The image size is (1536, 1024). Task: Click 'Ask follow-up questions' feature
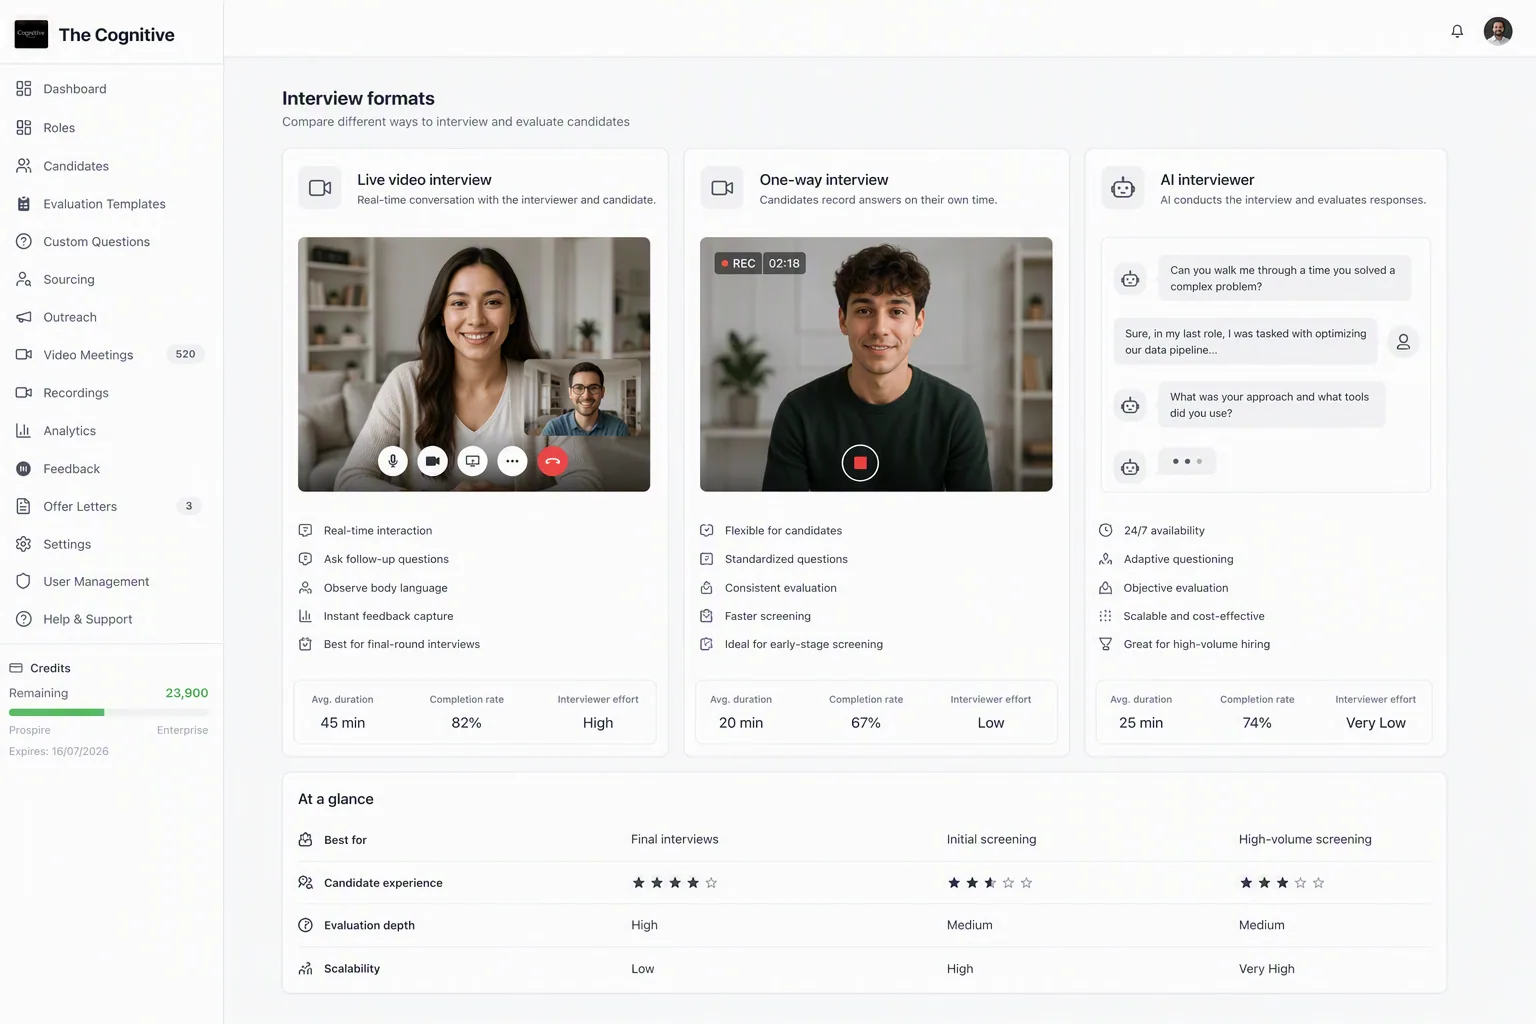tap(386, 559)
